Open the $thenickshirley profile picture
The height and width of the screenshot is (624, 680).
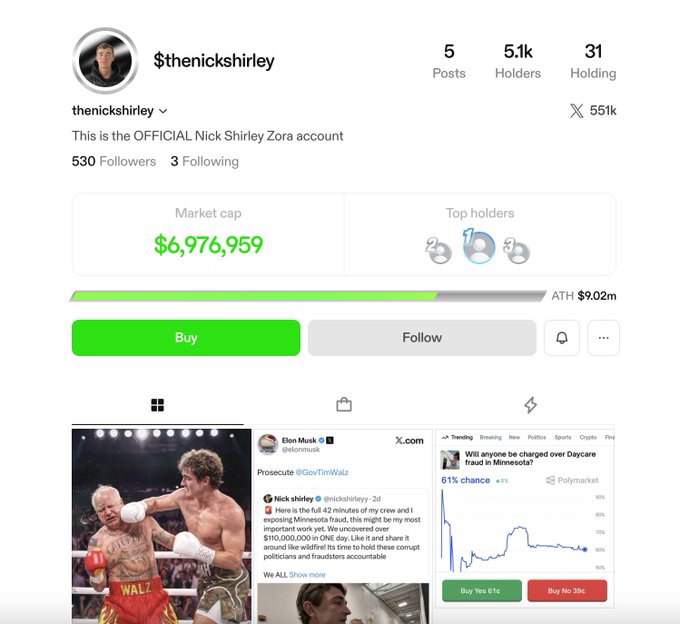(x=105, y=61)
